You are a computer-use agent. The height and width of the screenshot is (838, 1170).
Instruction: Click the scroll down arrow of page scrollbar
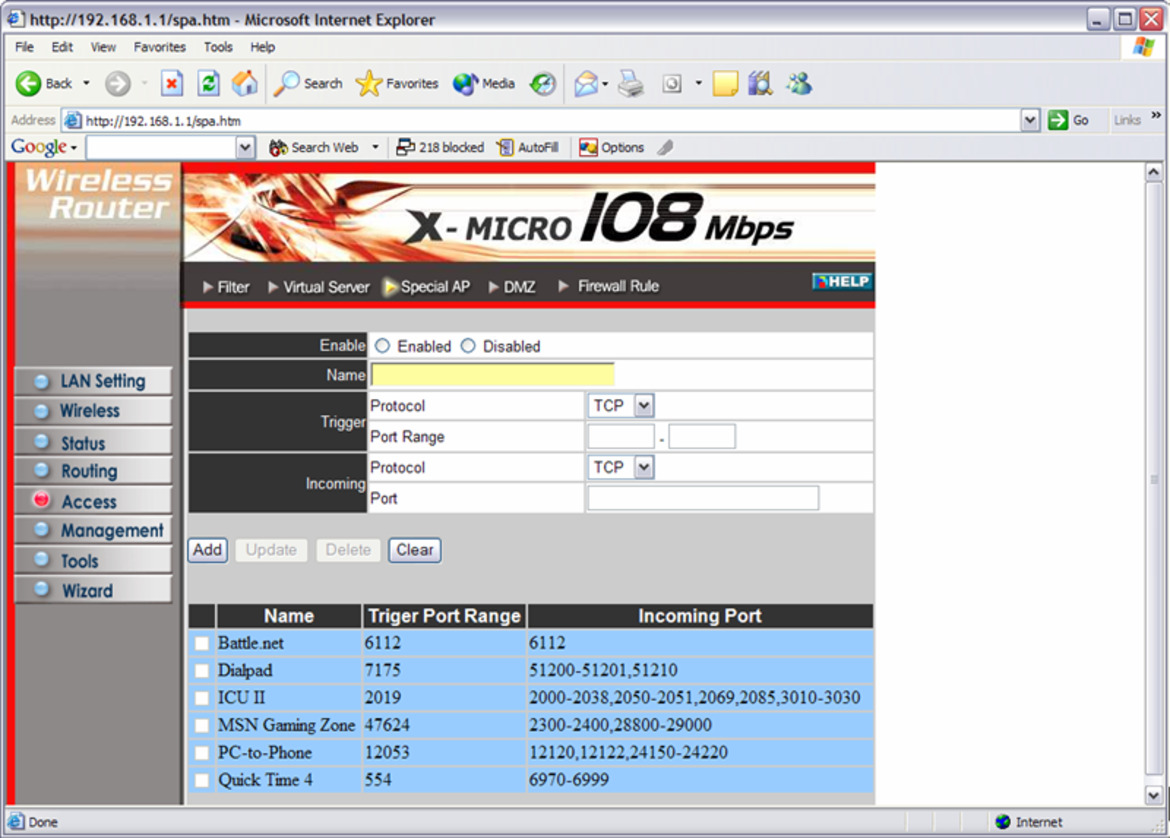tap(1154, 795)
